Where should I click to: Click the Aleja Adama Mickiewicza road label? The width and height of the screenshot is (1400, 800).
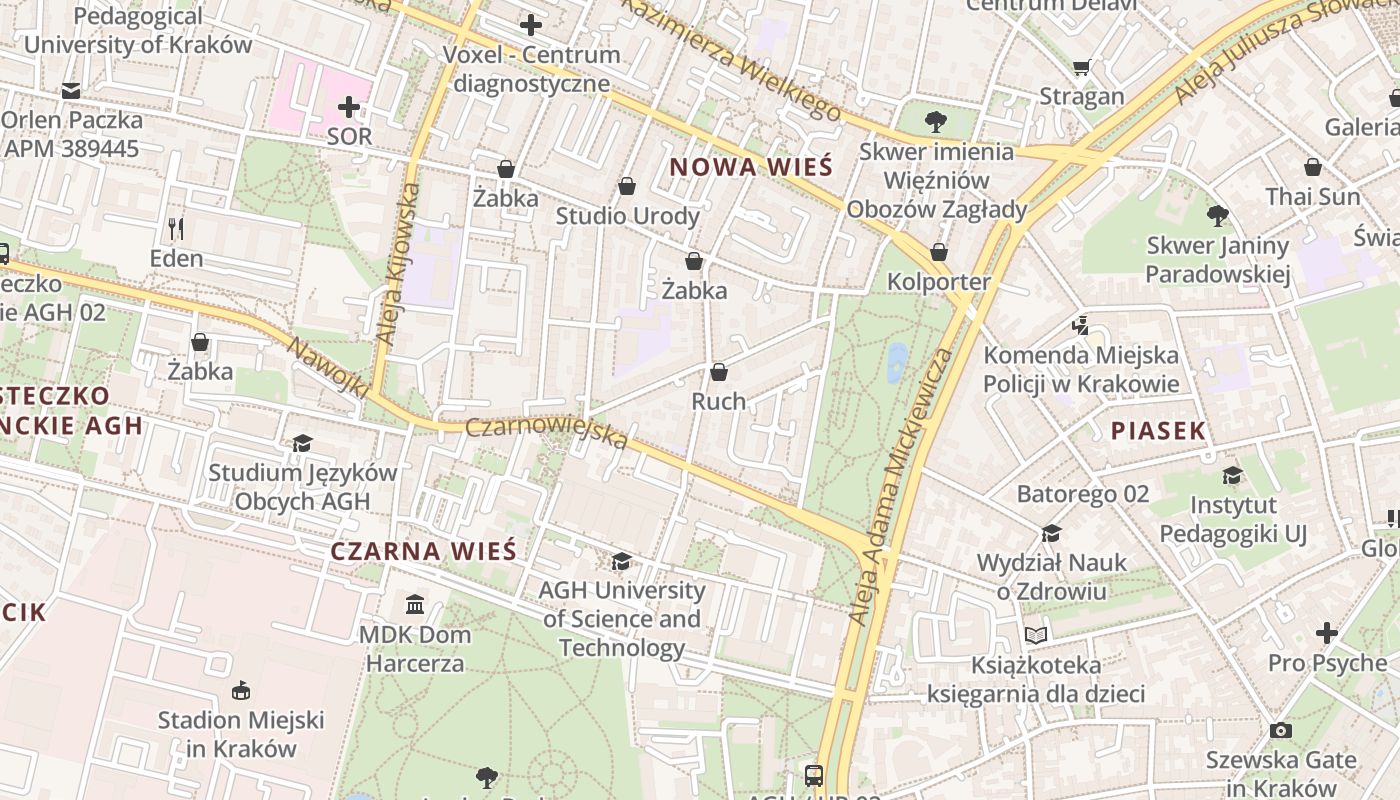pyautogui.click(x=899, y=487)
